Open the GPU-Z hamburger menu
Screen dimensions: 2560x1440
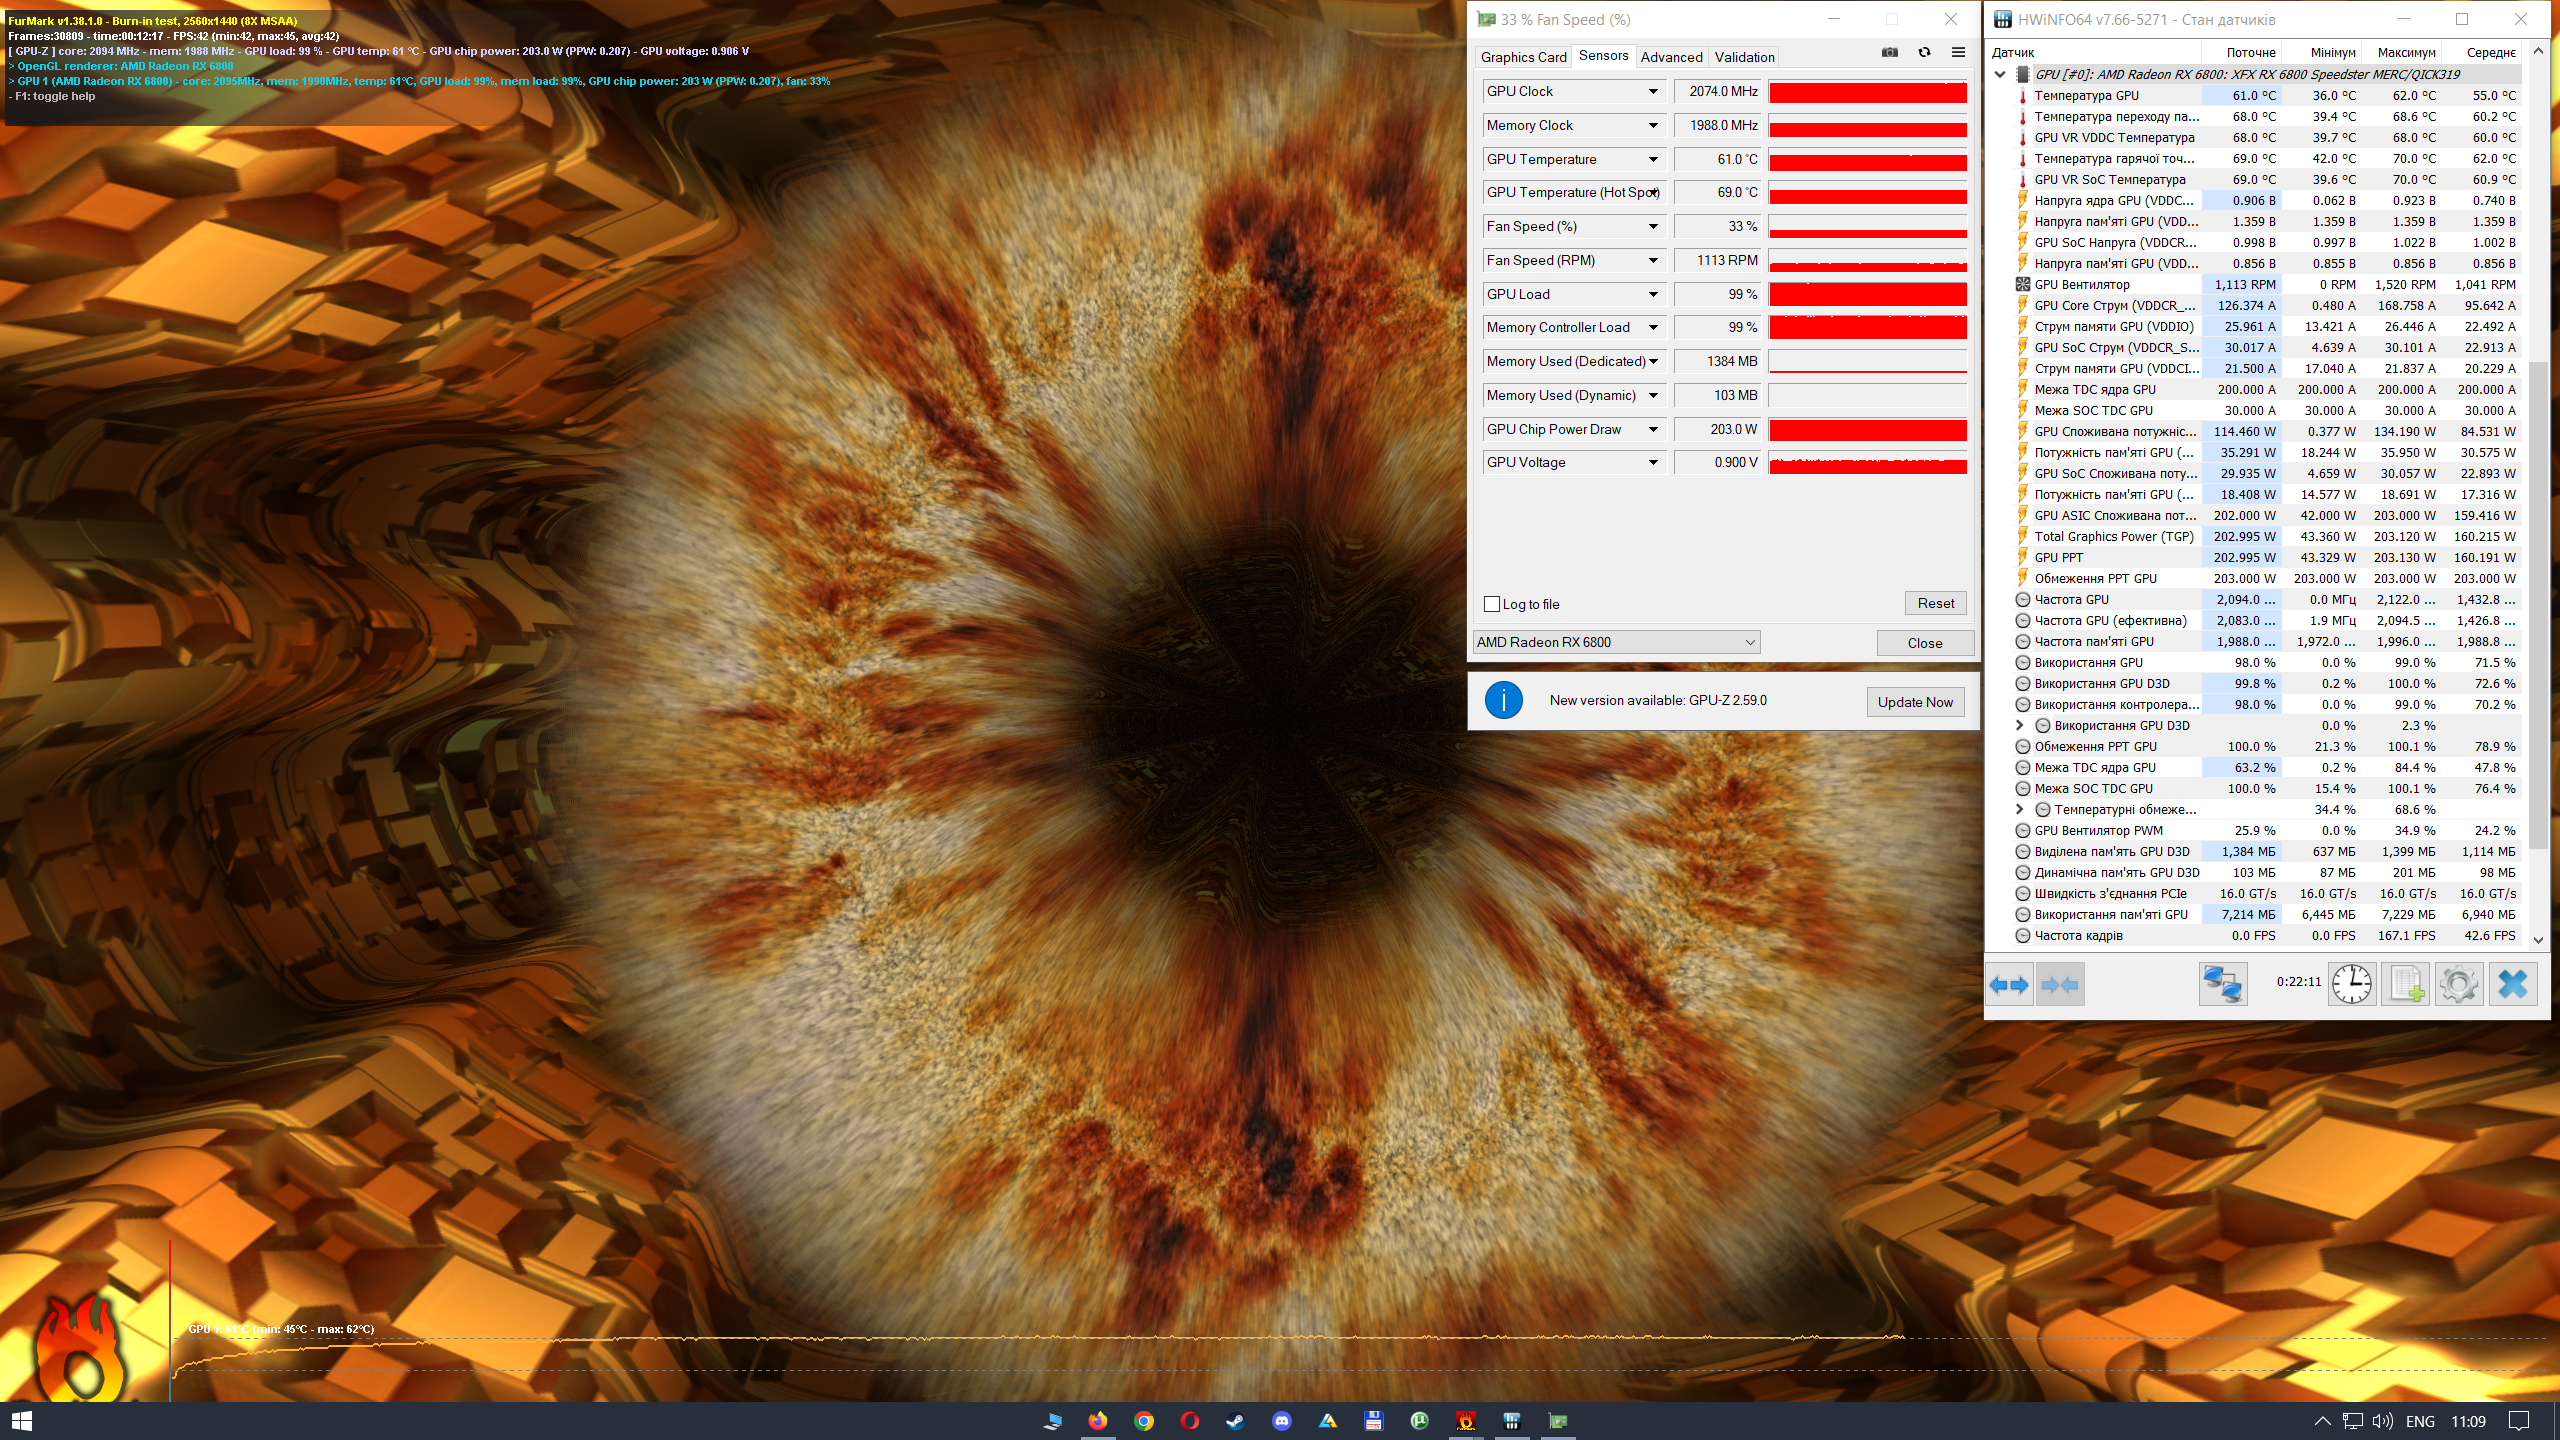(x=1958, y=53)
